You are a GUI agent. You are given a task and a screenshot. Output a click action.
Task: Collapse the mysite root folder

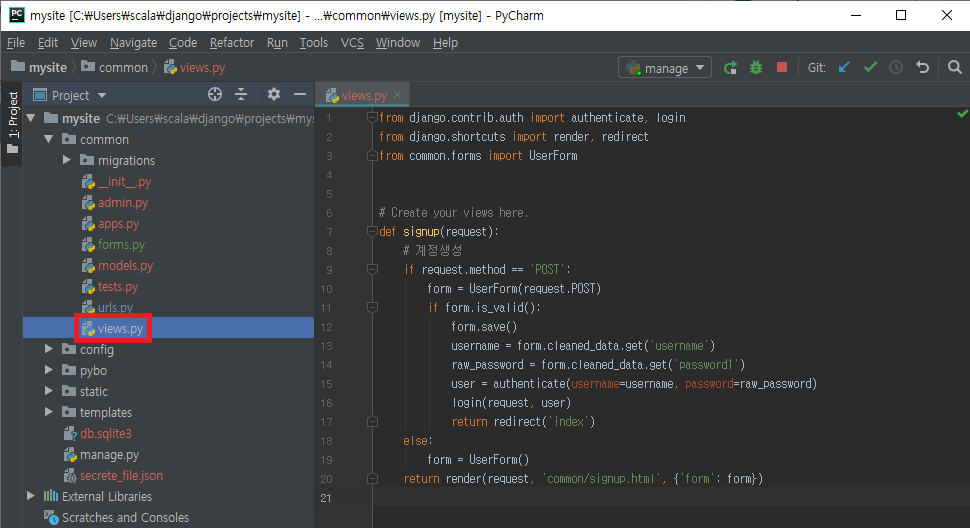(31, 117)
